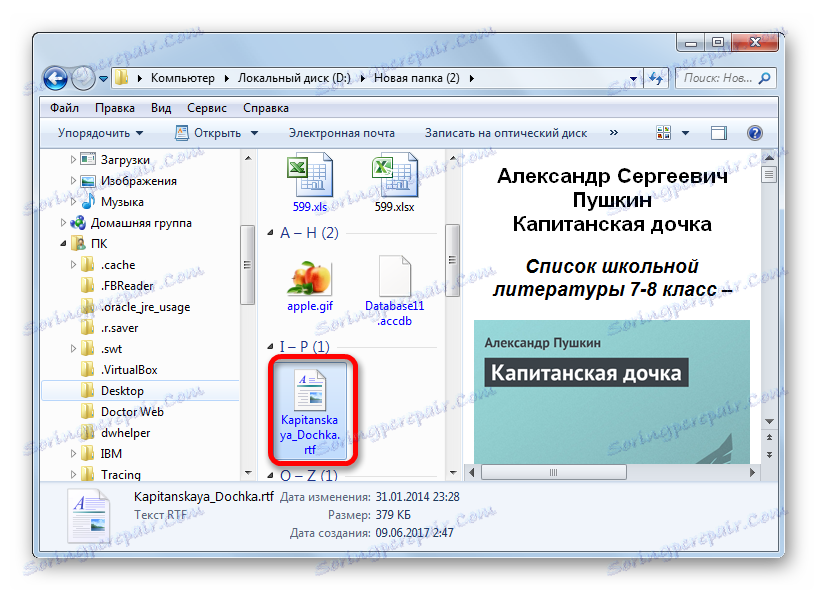Expand arrow after Новая папка (2) breadcrumb
Screen dimensions: 818x591
click(472, 79)
